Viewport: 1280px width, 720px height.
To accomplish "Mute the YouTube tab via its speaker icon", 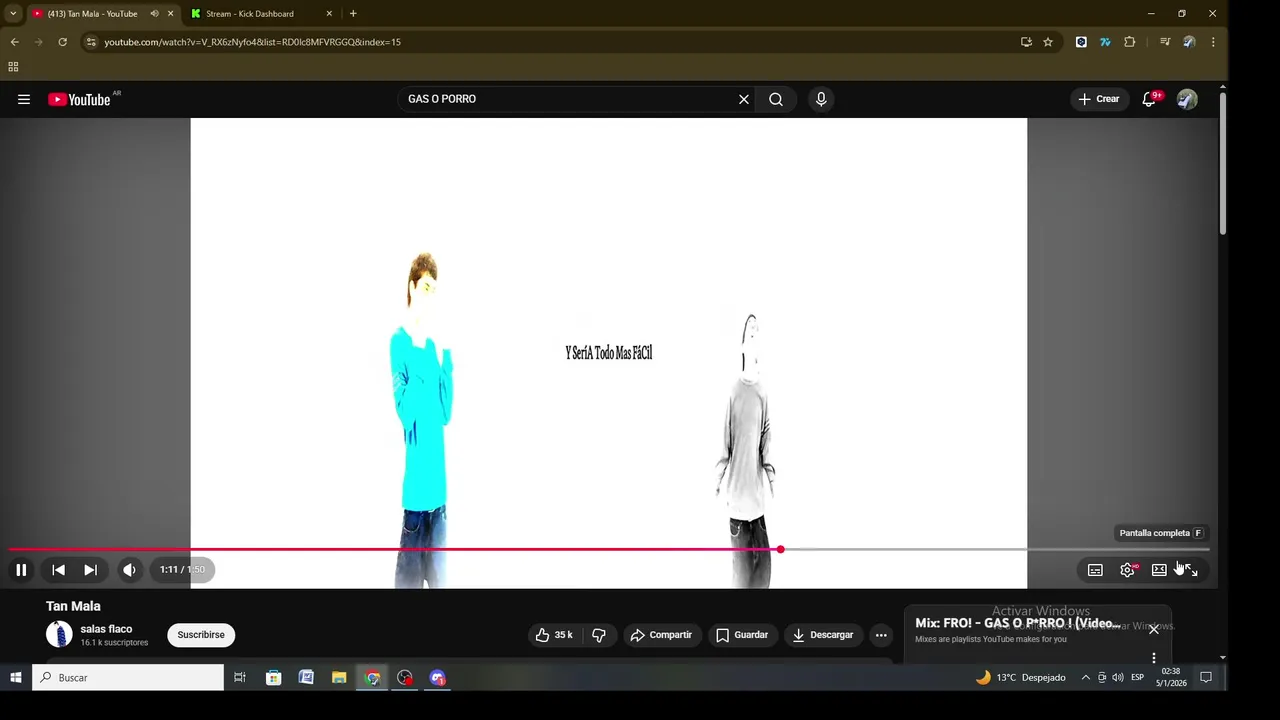I will click(x=154, y=14).
